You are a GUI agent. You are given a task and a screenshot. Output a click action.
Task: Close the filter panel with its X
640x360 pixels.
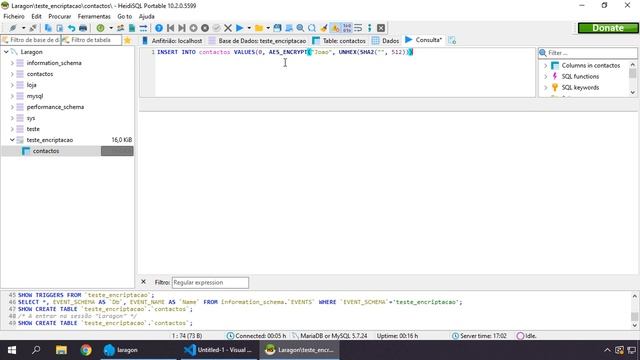(x=143, y=282)
